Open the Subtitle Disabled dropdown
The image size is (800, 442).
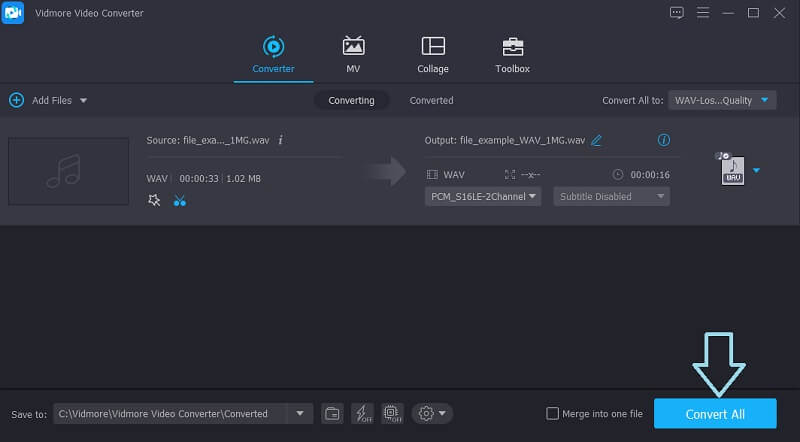click(x=613, y=196)
